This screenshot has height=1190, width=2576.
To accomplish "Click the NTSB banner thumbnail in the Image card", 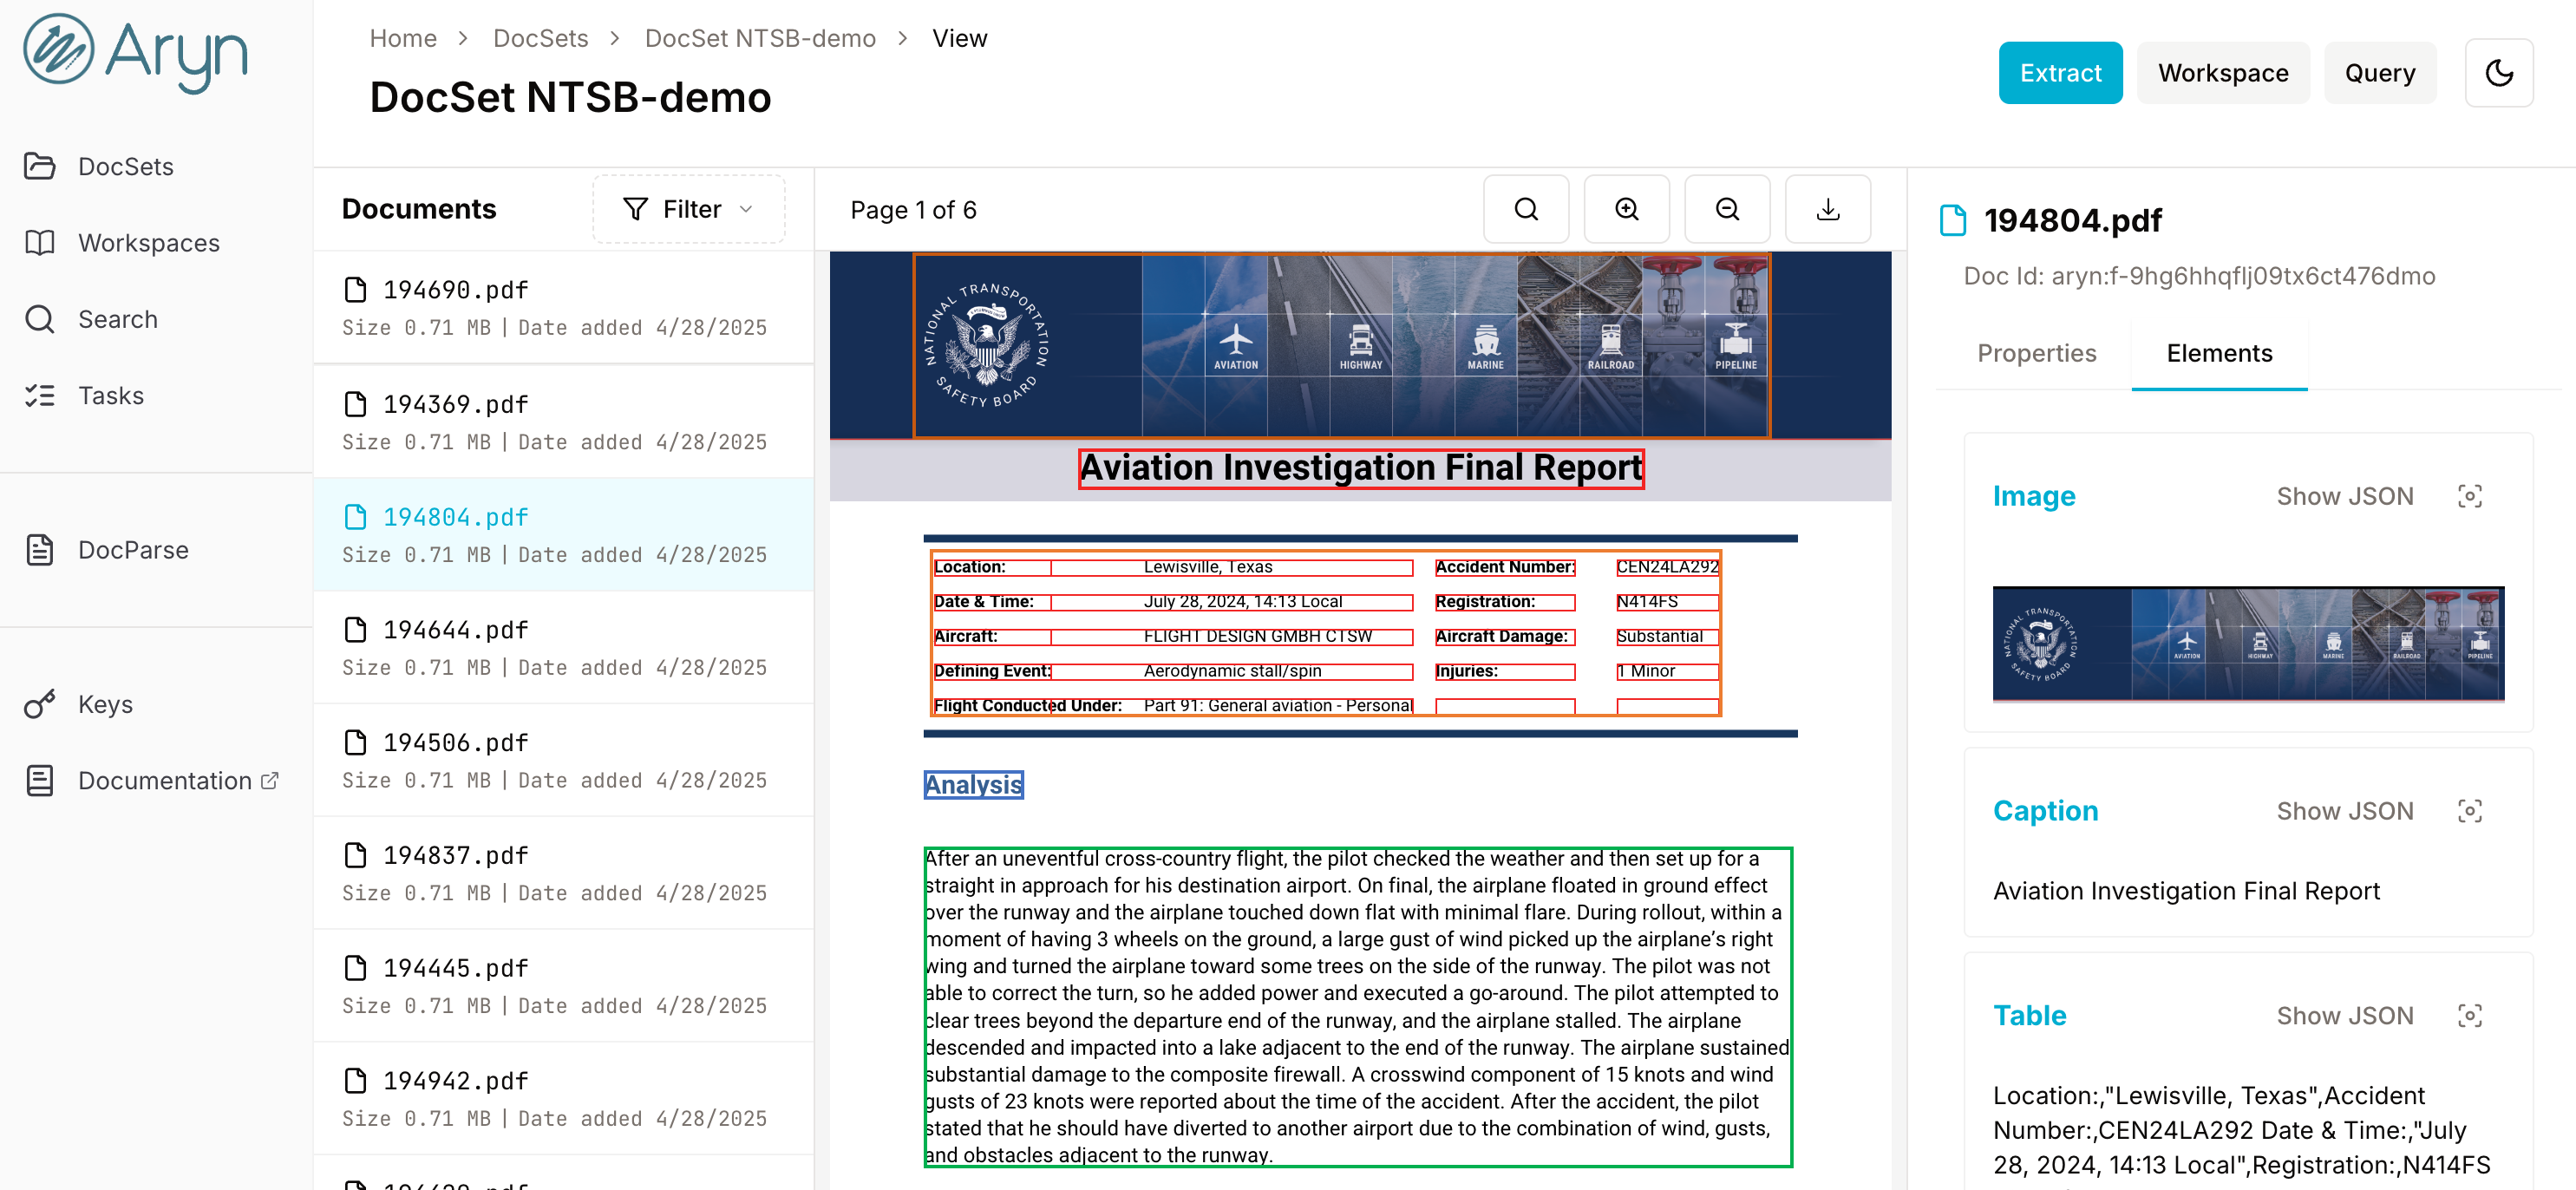I will pyautogui.click(x=2248, y=643).
